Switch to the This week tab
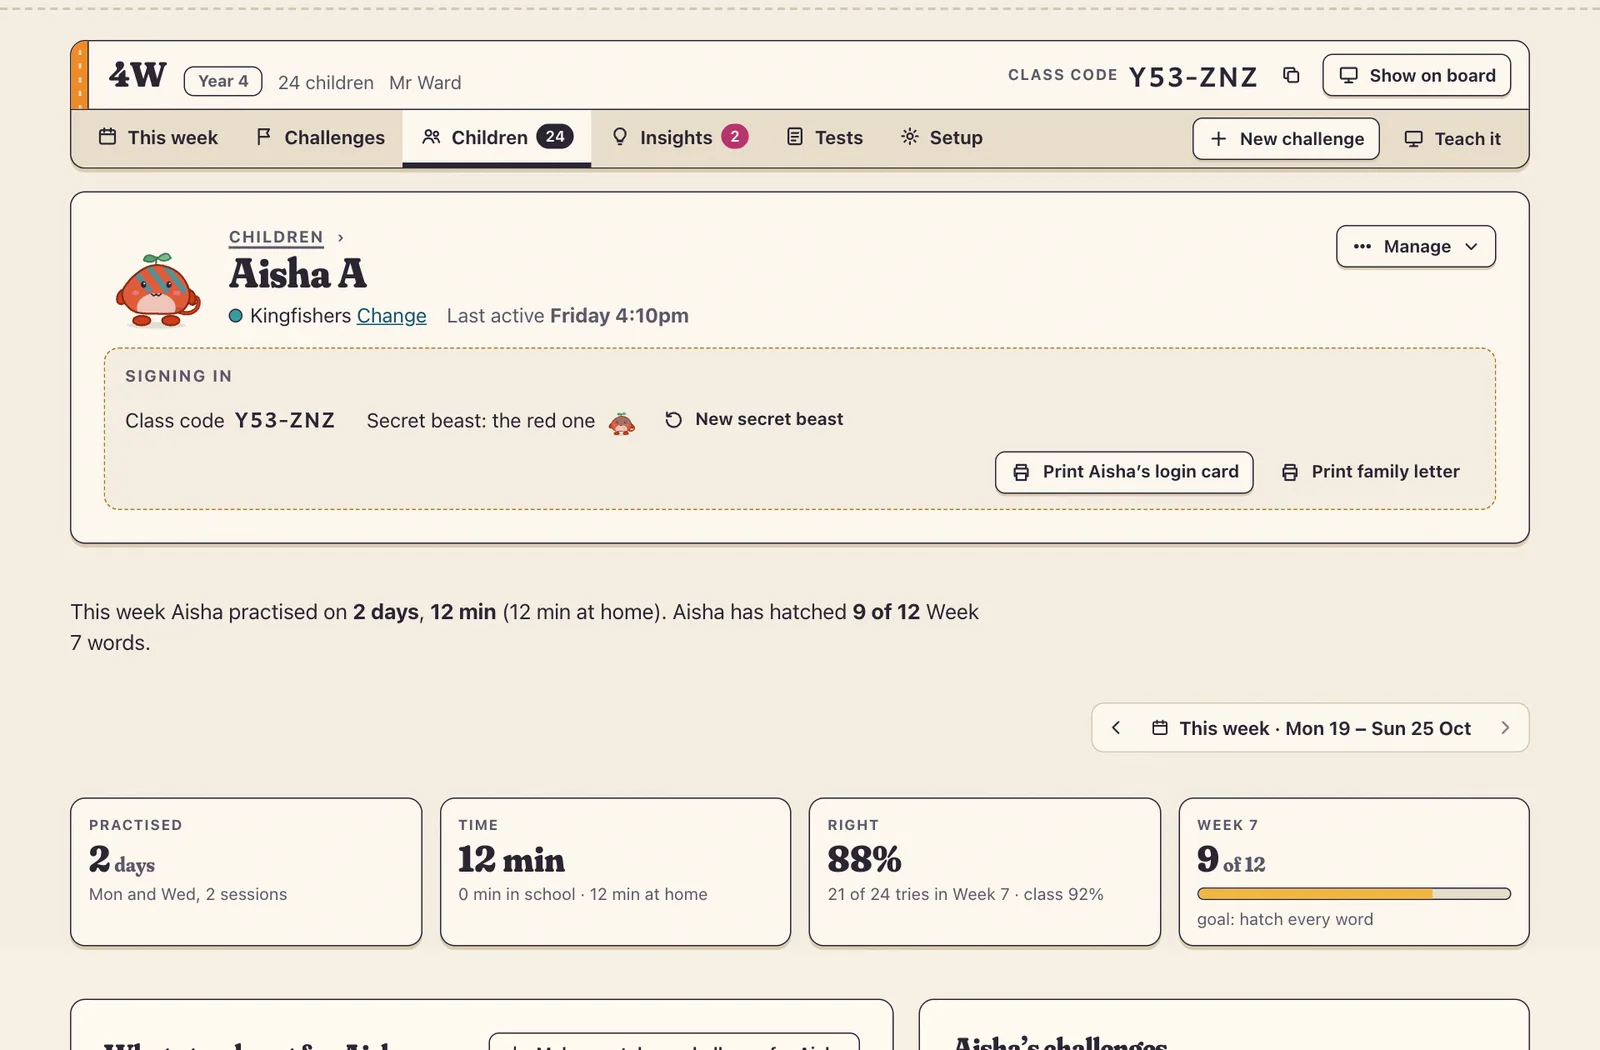 [158, 138]
